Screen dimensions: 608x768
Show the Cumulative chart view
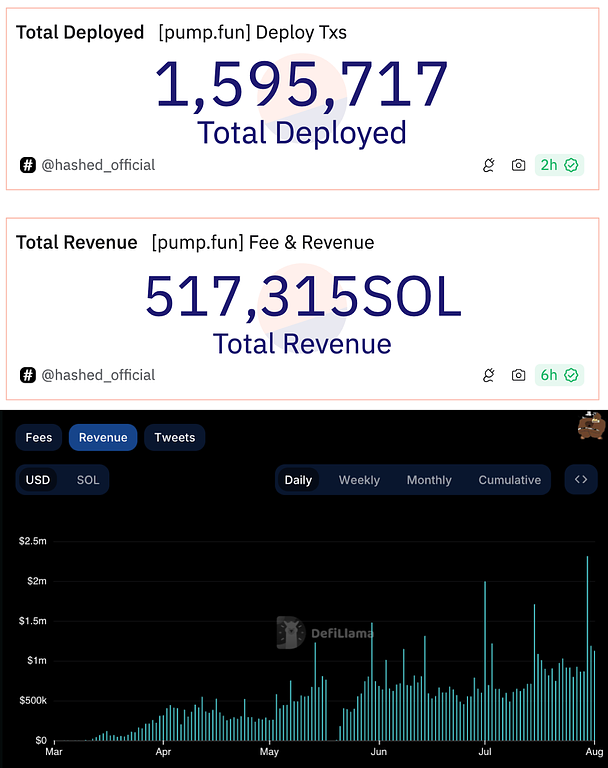[x=510, y=480]
